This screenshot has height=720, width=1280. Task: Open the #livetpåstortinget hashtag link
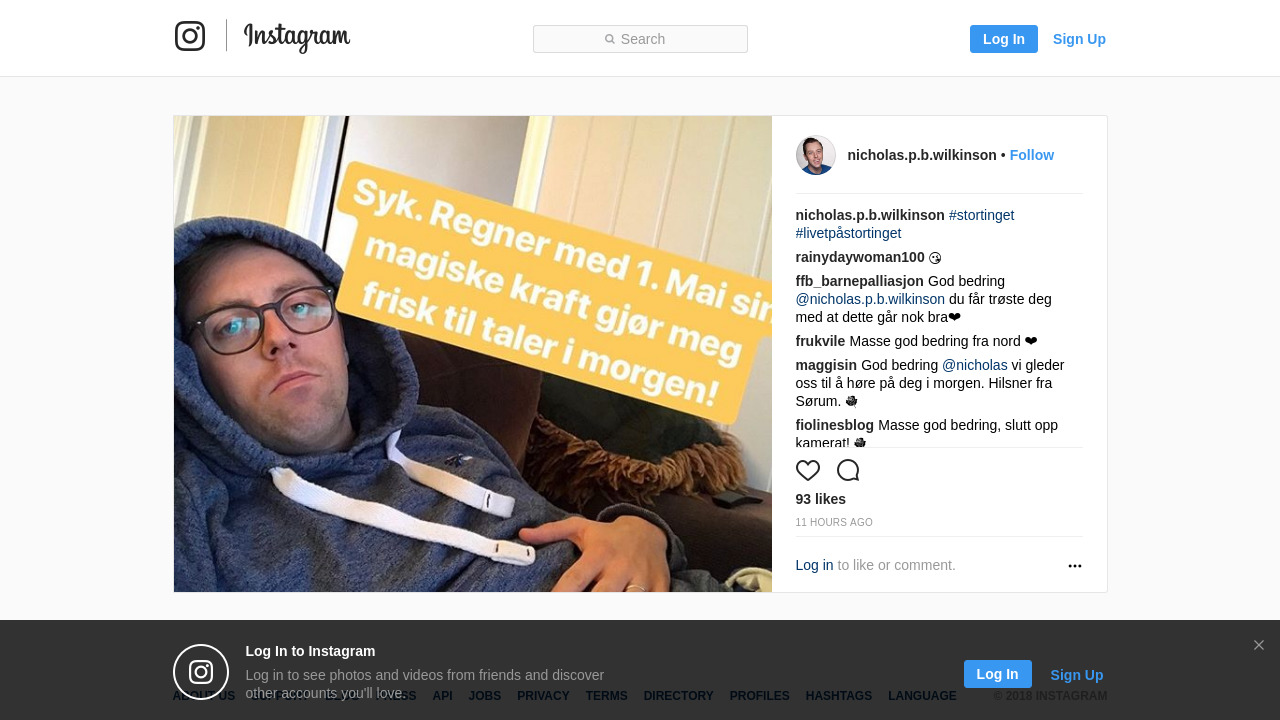[x=849, y=233]
